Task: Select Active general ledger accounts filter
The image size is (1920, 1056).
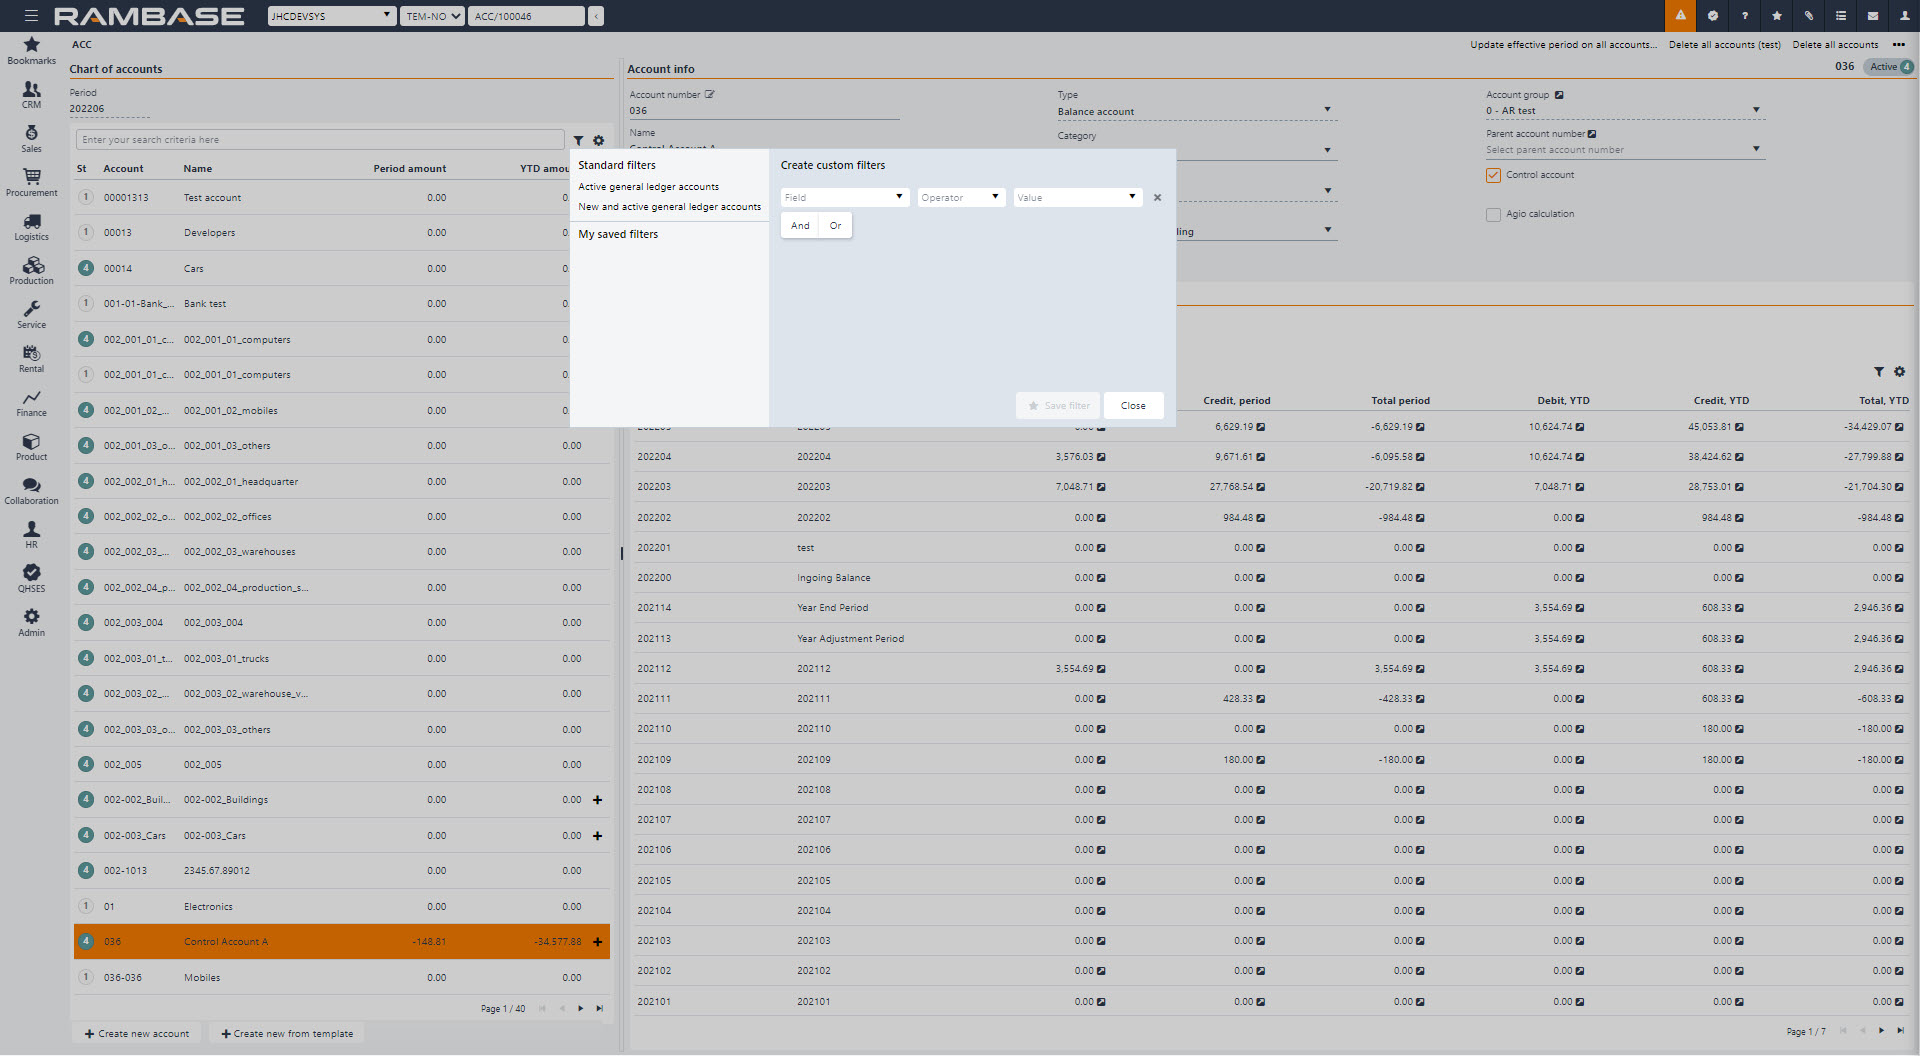Action: 648,187
